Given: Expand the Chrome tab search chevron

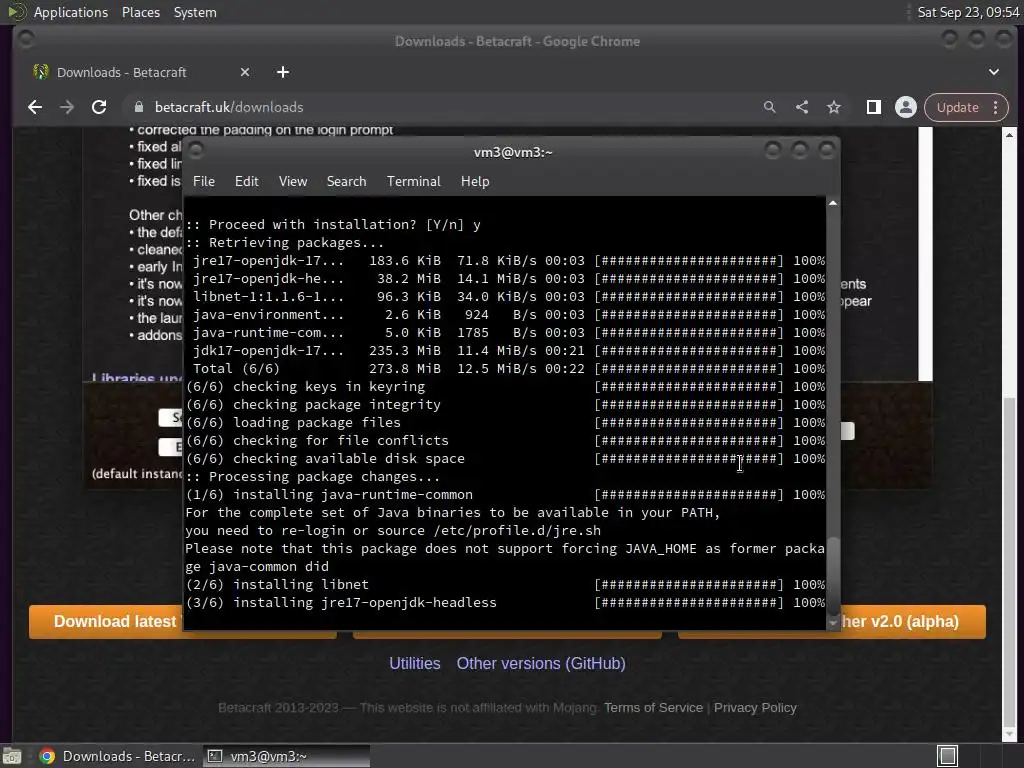Looking at the screenshot, I should pos(993,72).
